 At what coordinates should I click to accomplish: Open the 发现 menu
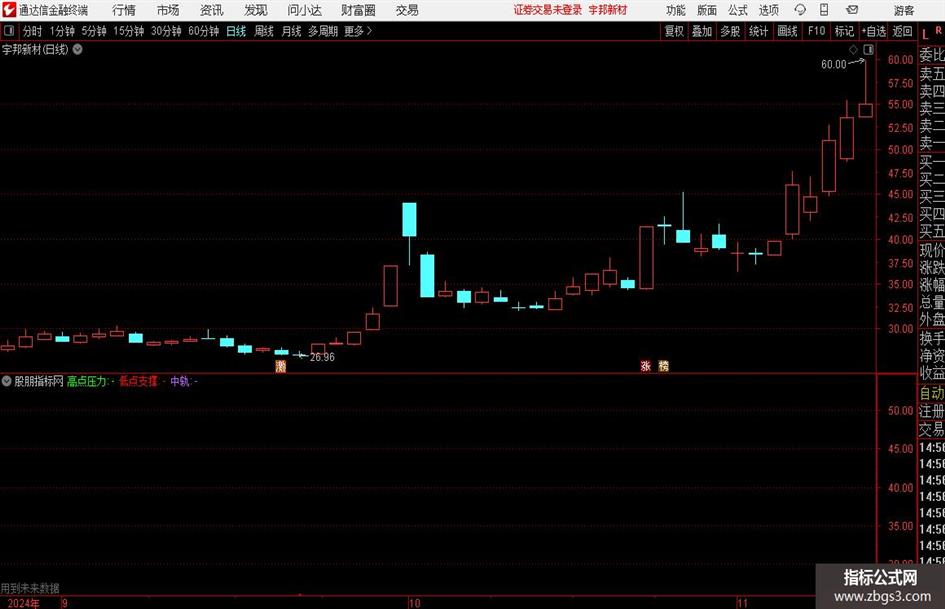coord(256,10)
